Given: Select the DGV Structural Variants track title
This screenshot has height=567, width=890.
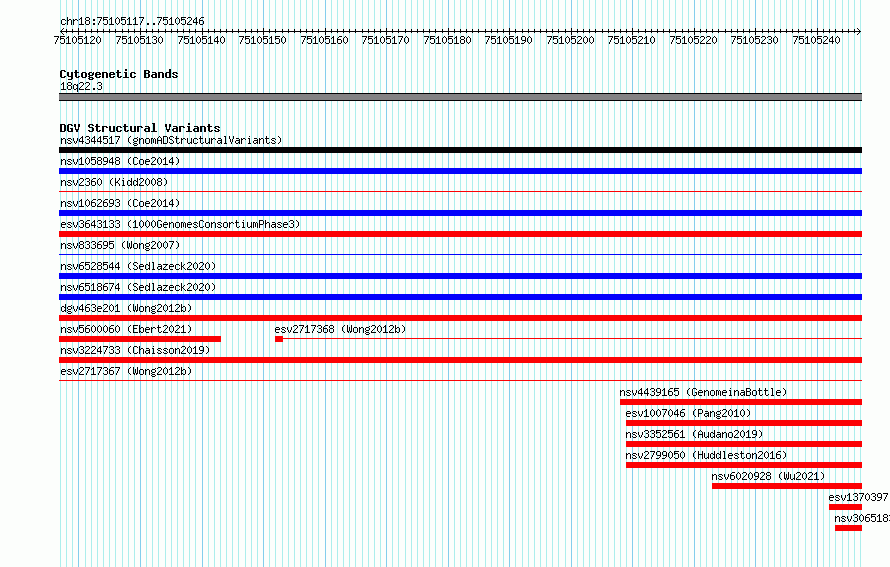Looking at the screenshot, I should coord(140,128).
